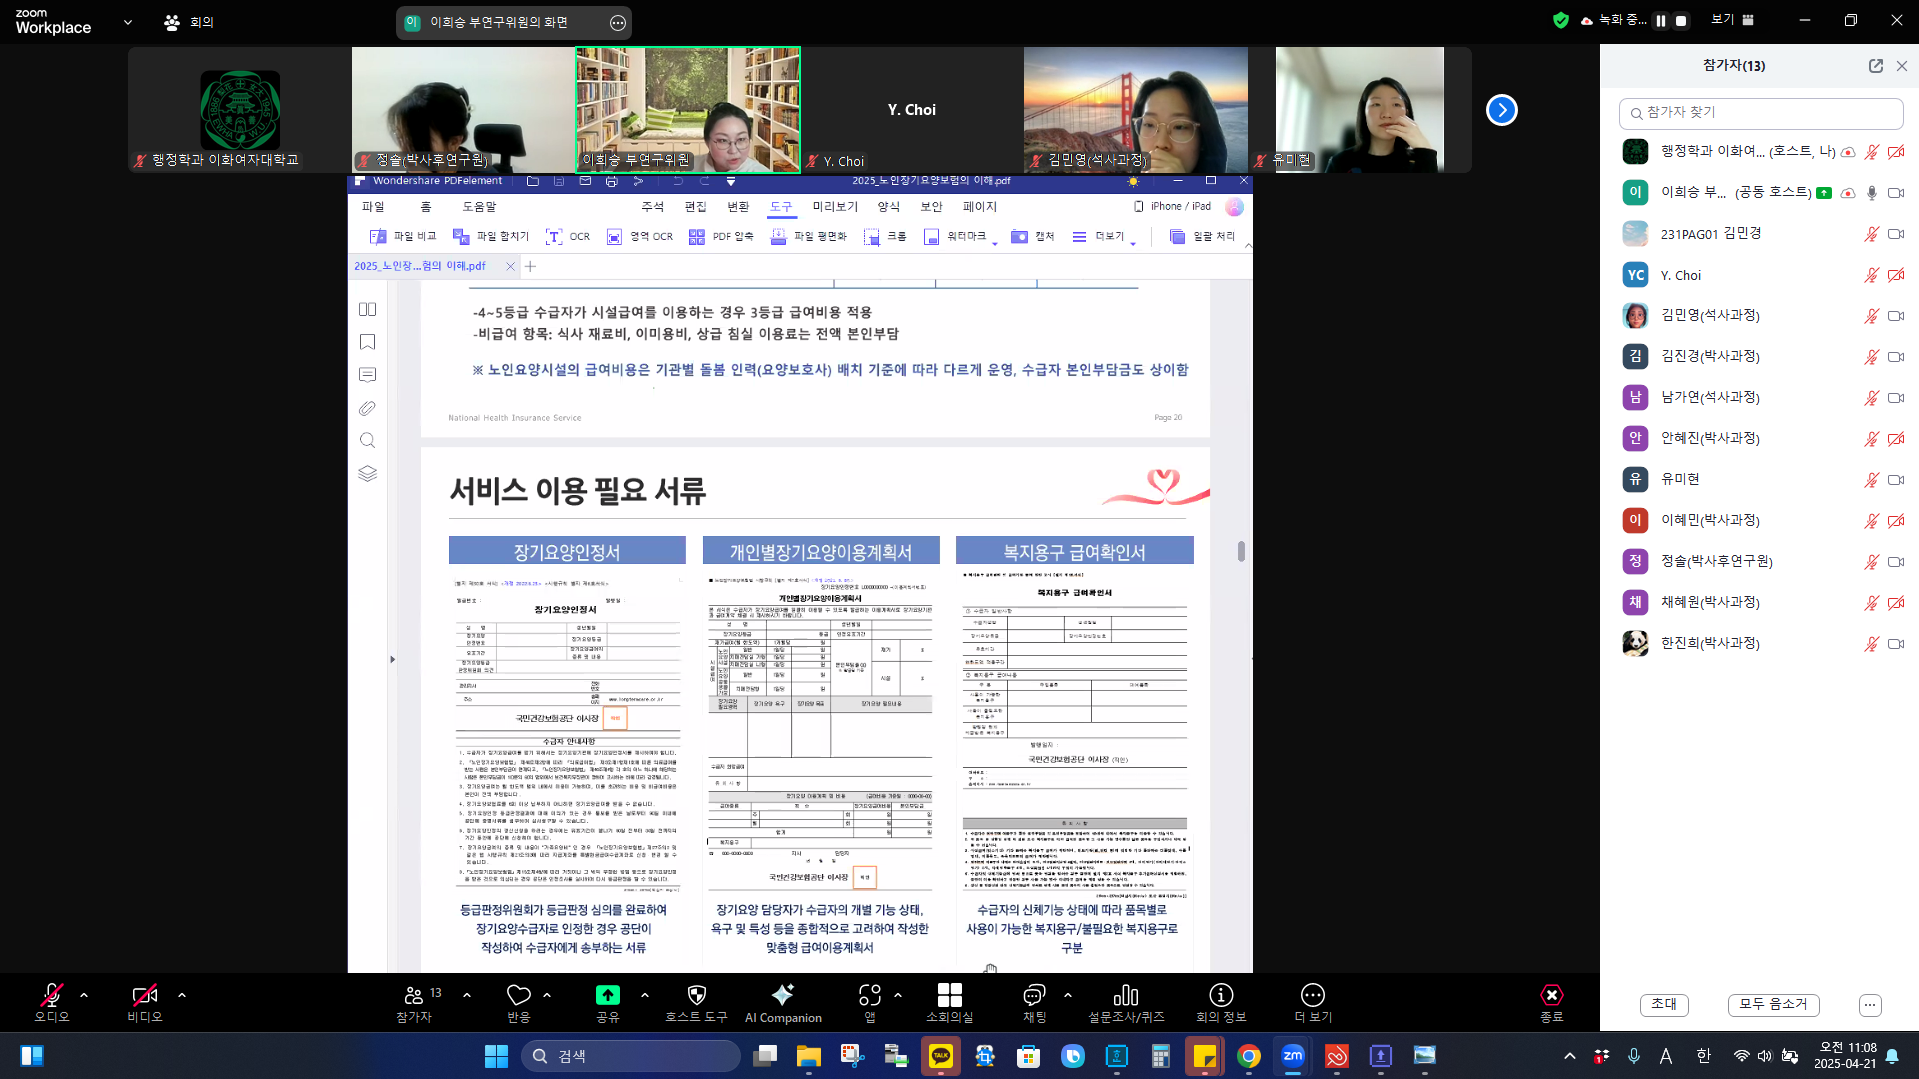The height and width of the screenshot is (1079, 1919).
Task: Expand audio options arrow next to 오디오
Action: coord(84,995)
